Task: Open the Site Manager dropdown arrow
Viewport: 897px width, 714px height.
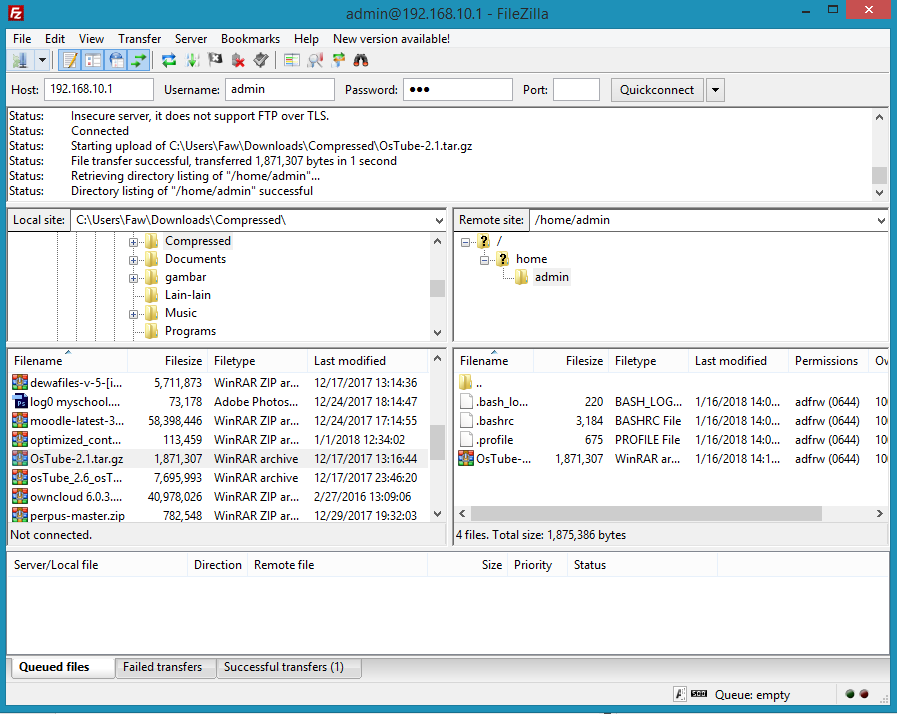Action: click(x=42, y=60)
